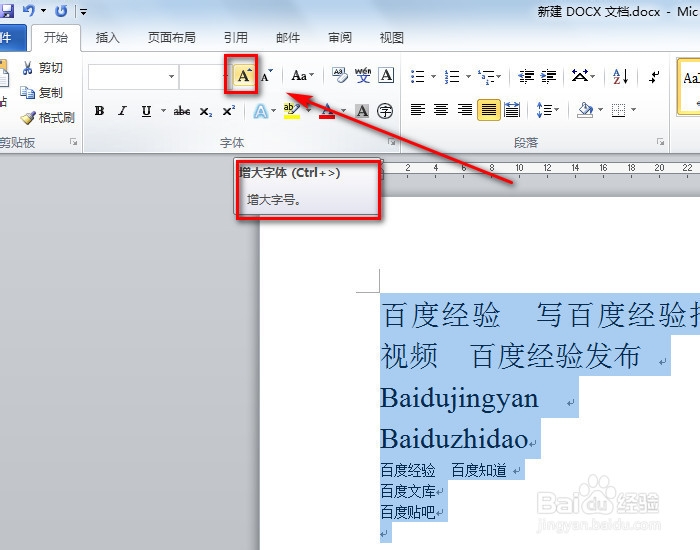Image resolution: width=700 pixels, height=550 pixels.
Task: Toggle show paragraph marks
Action: pyautogui.click(x=654, y=76)
